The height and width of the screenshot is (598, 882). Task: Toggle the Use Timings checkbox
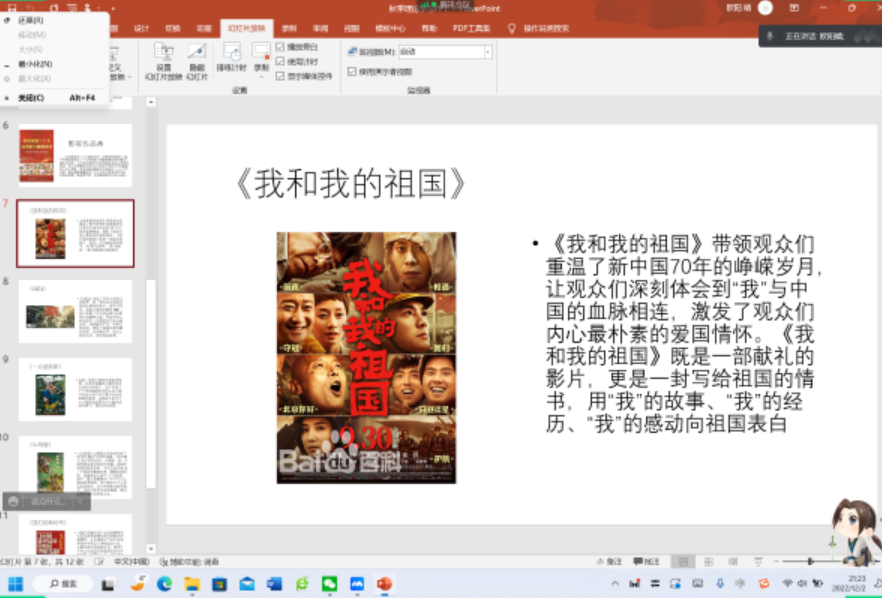click(x=280, y=61)
